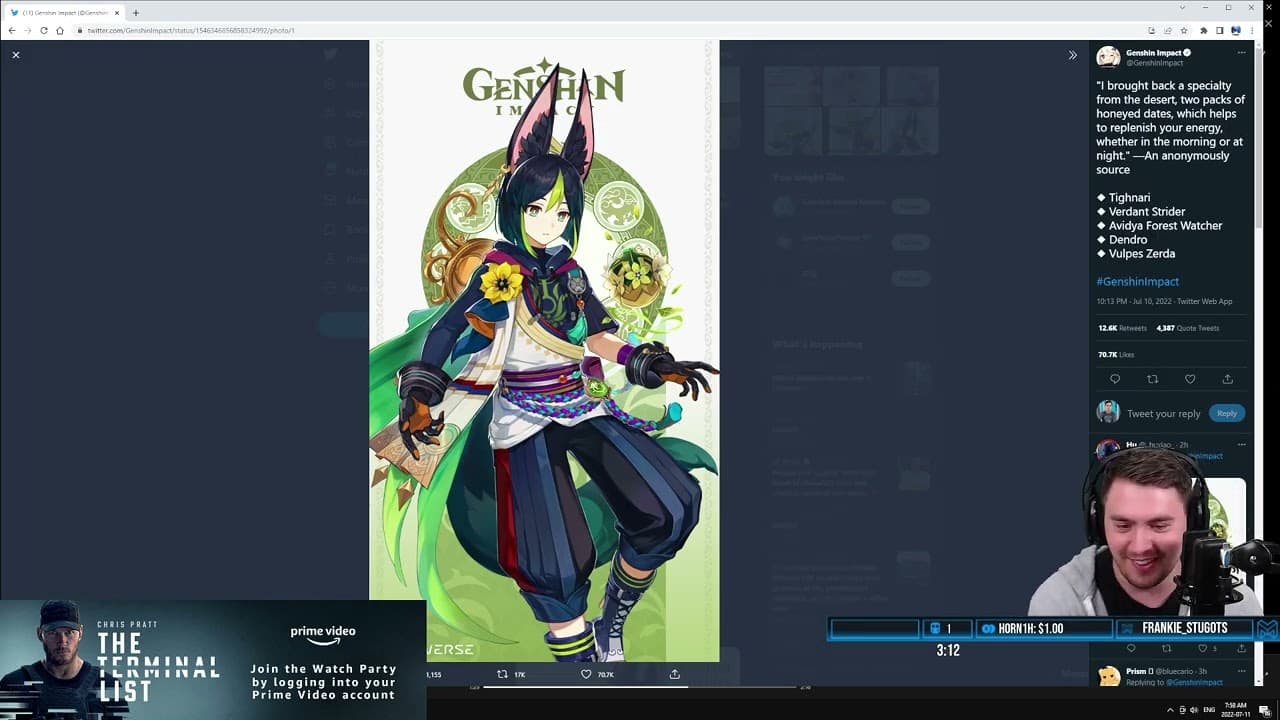
Task: Open a new browser tab with the plus button
Action: pos(136,13)
